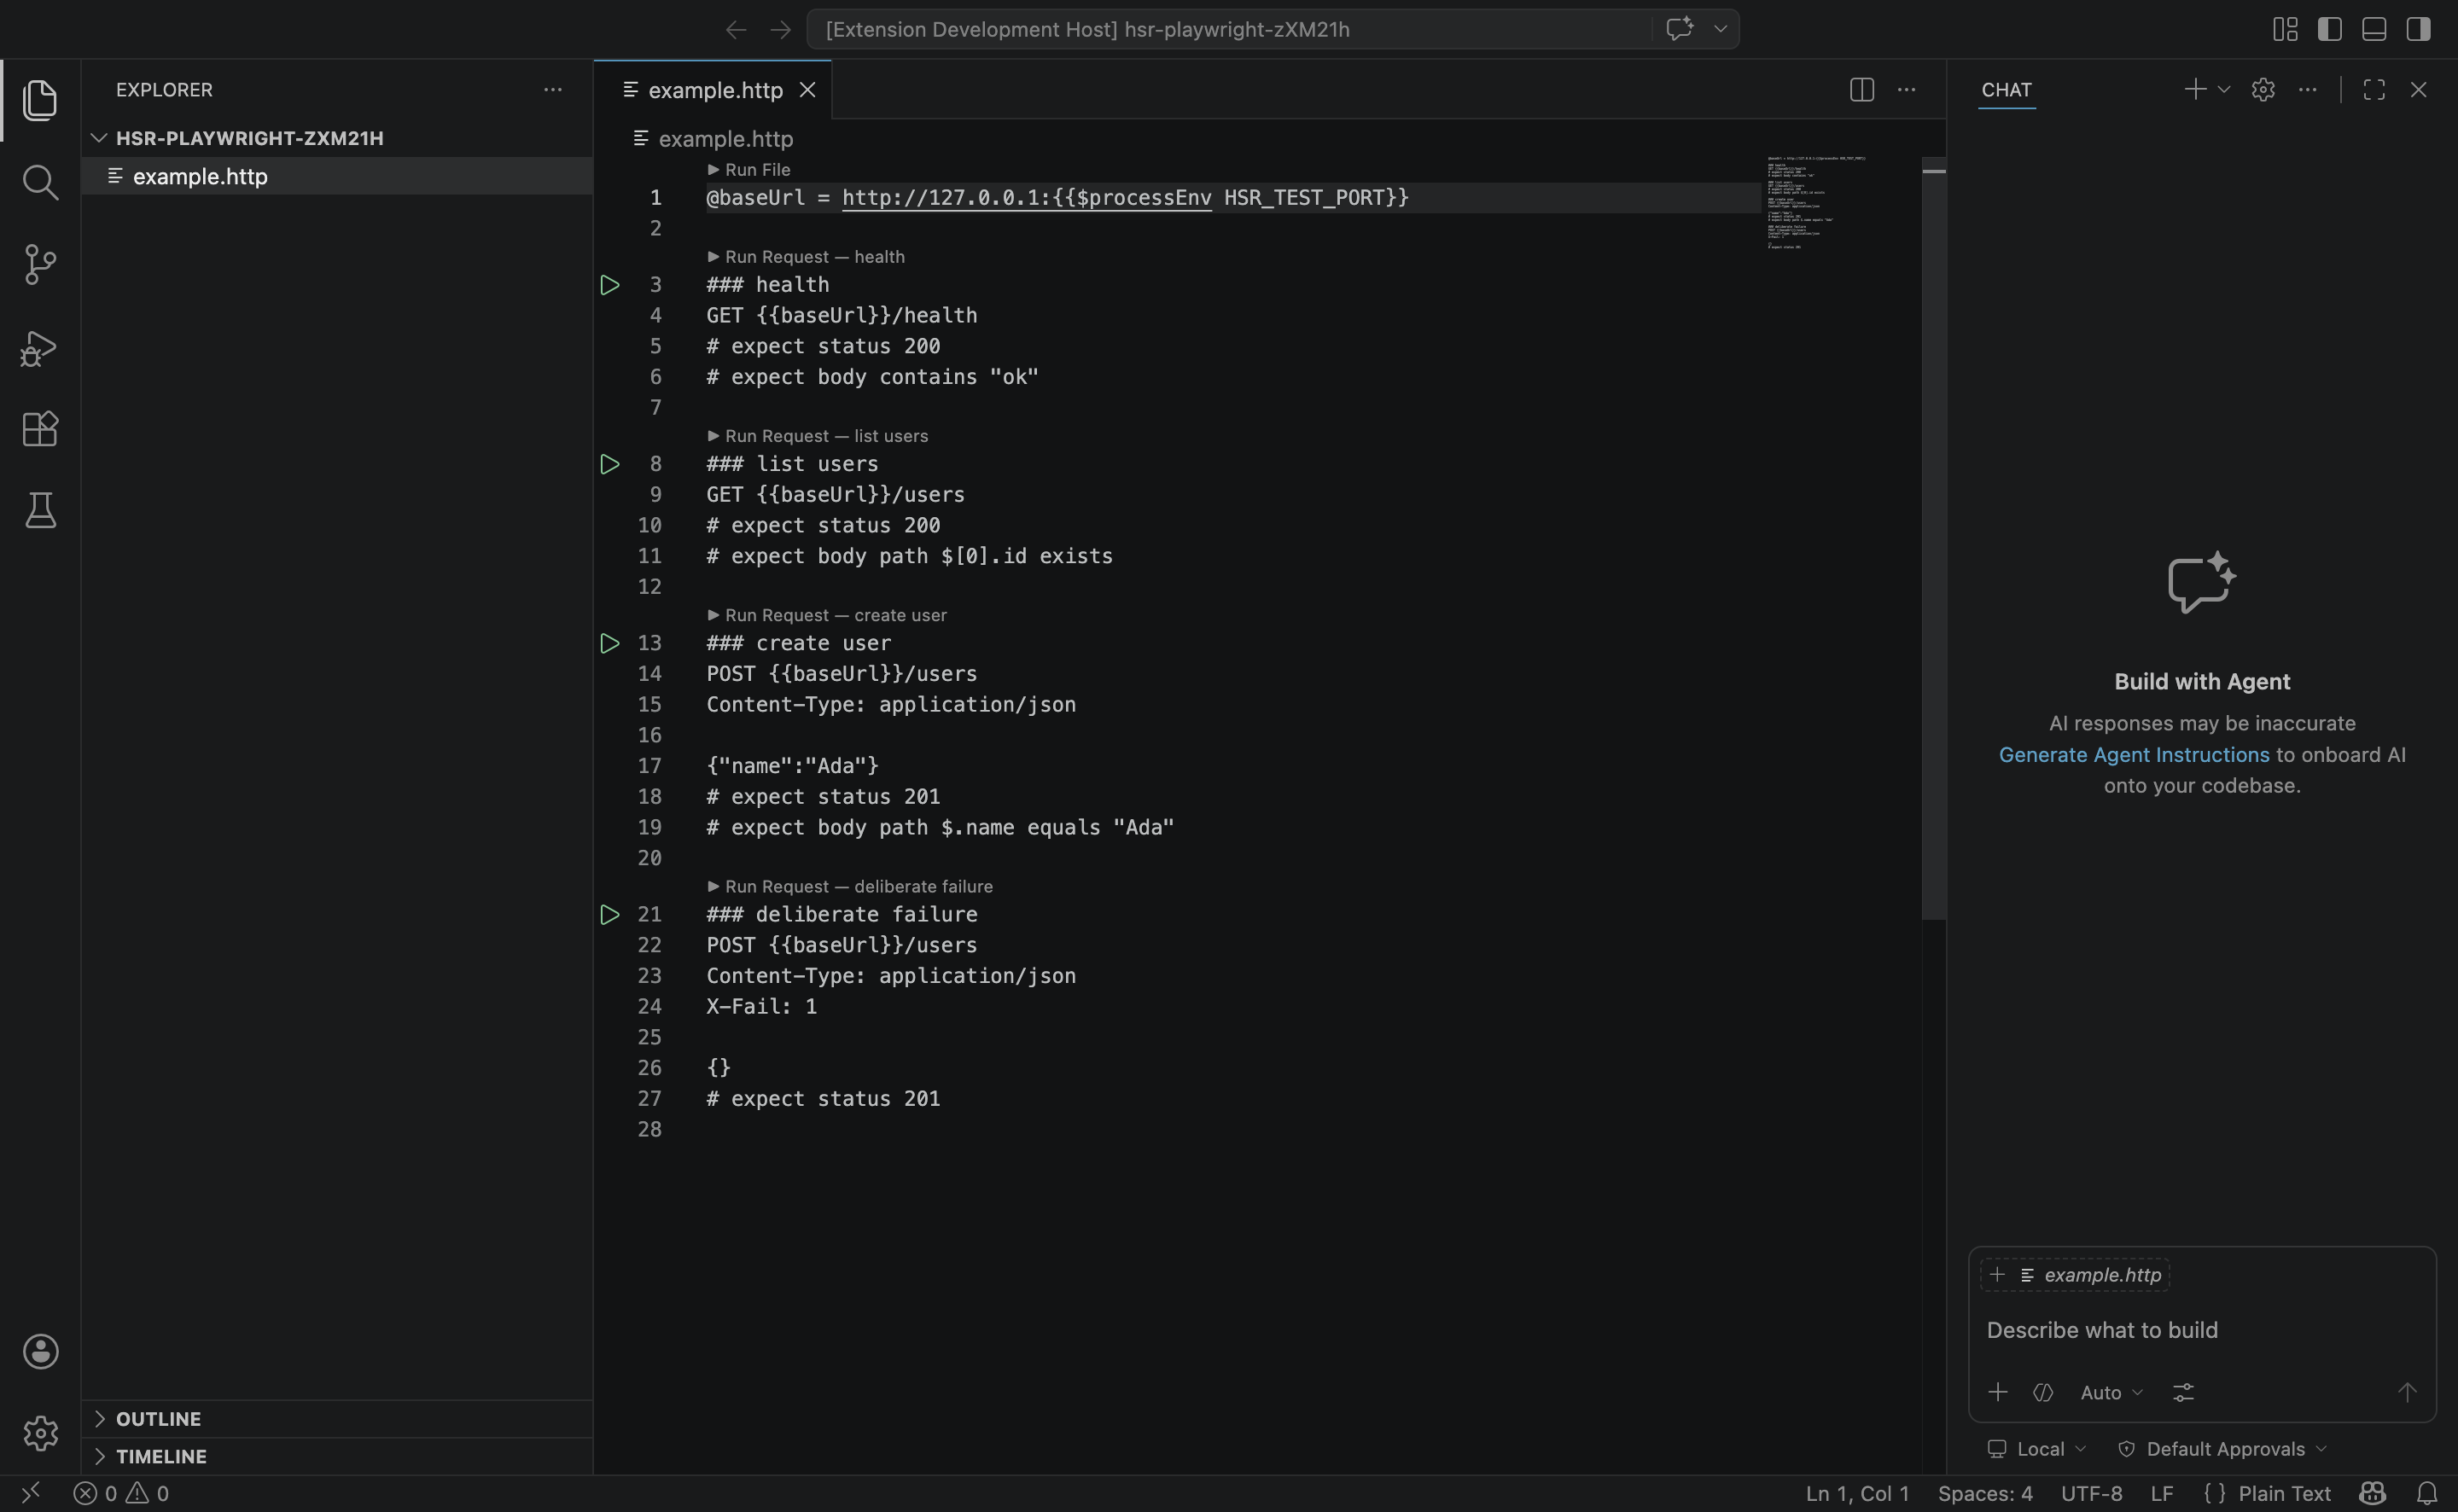Viewport: 2458px width, 1512px height.
Task: Customize layout icon in title bar
Action: (2285, 29)
